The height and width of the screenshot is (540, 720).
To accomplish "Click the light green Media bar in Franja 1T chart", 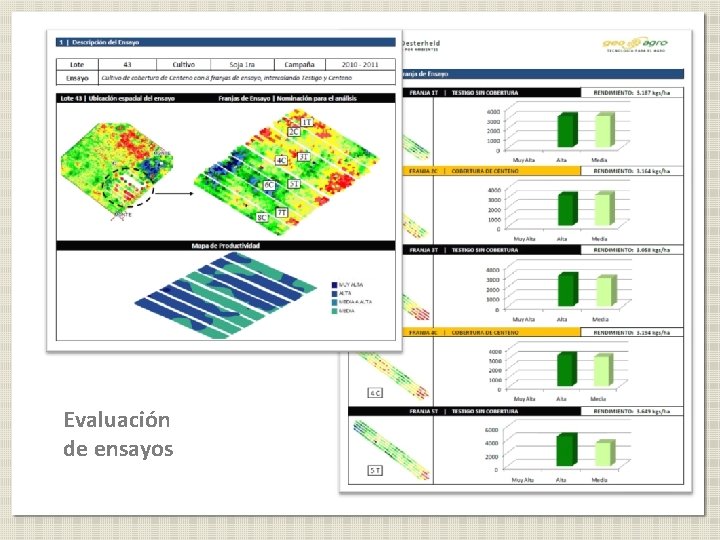I will click(x=605, y=130).
